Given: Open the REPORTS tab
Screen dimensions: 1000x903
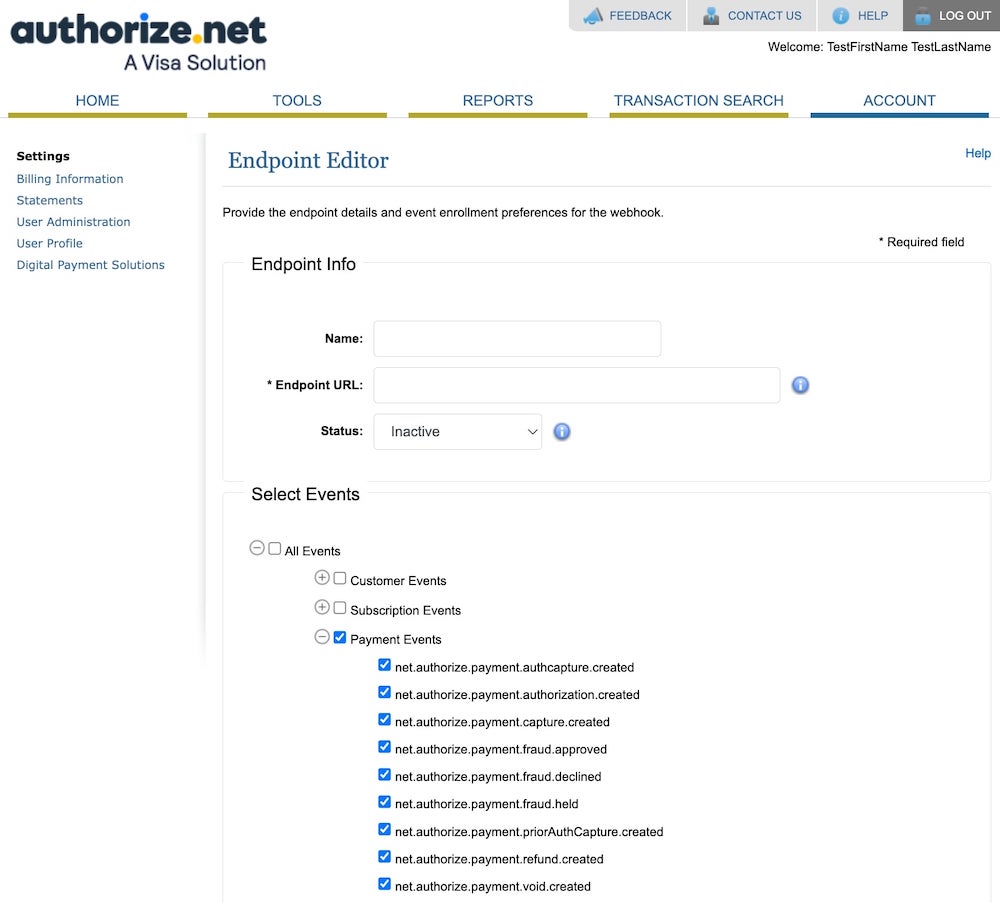Looking at the screenshot, I should click(x=497, y=100).
